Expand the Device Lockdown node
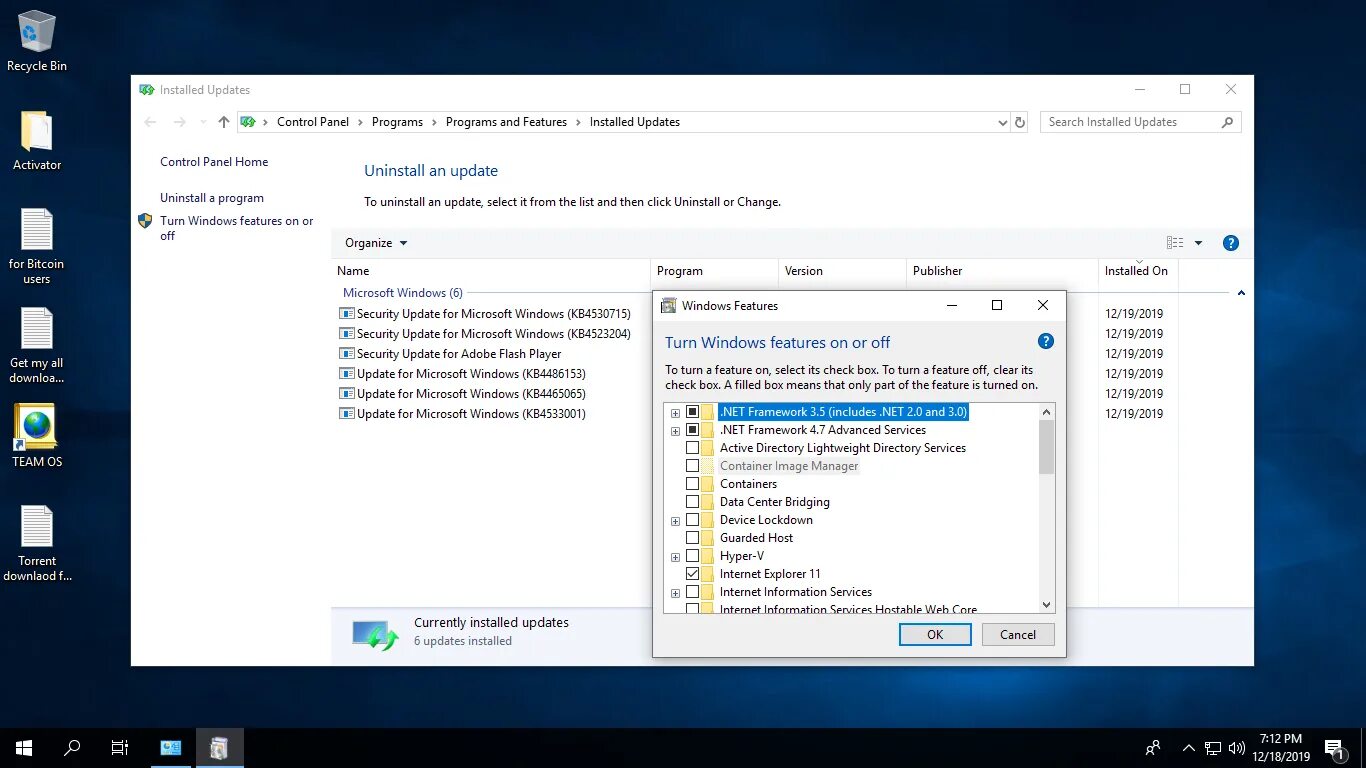Screen dimensions: 1366x768 pyautogui.click(x=675, y=521)
